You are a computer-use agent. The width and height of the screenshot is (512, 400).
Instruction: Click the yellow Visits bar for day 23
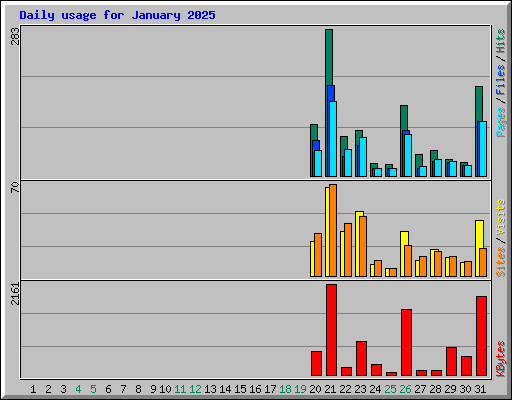[x=358, y=244]
